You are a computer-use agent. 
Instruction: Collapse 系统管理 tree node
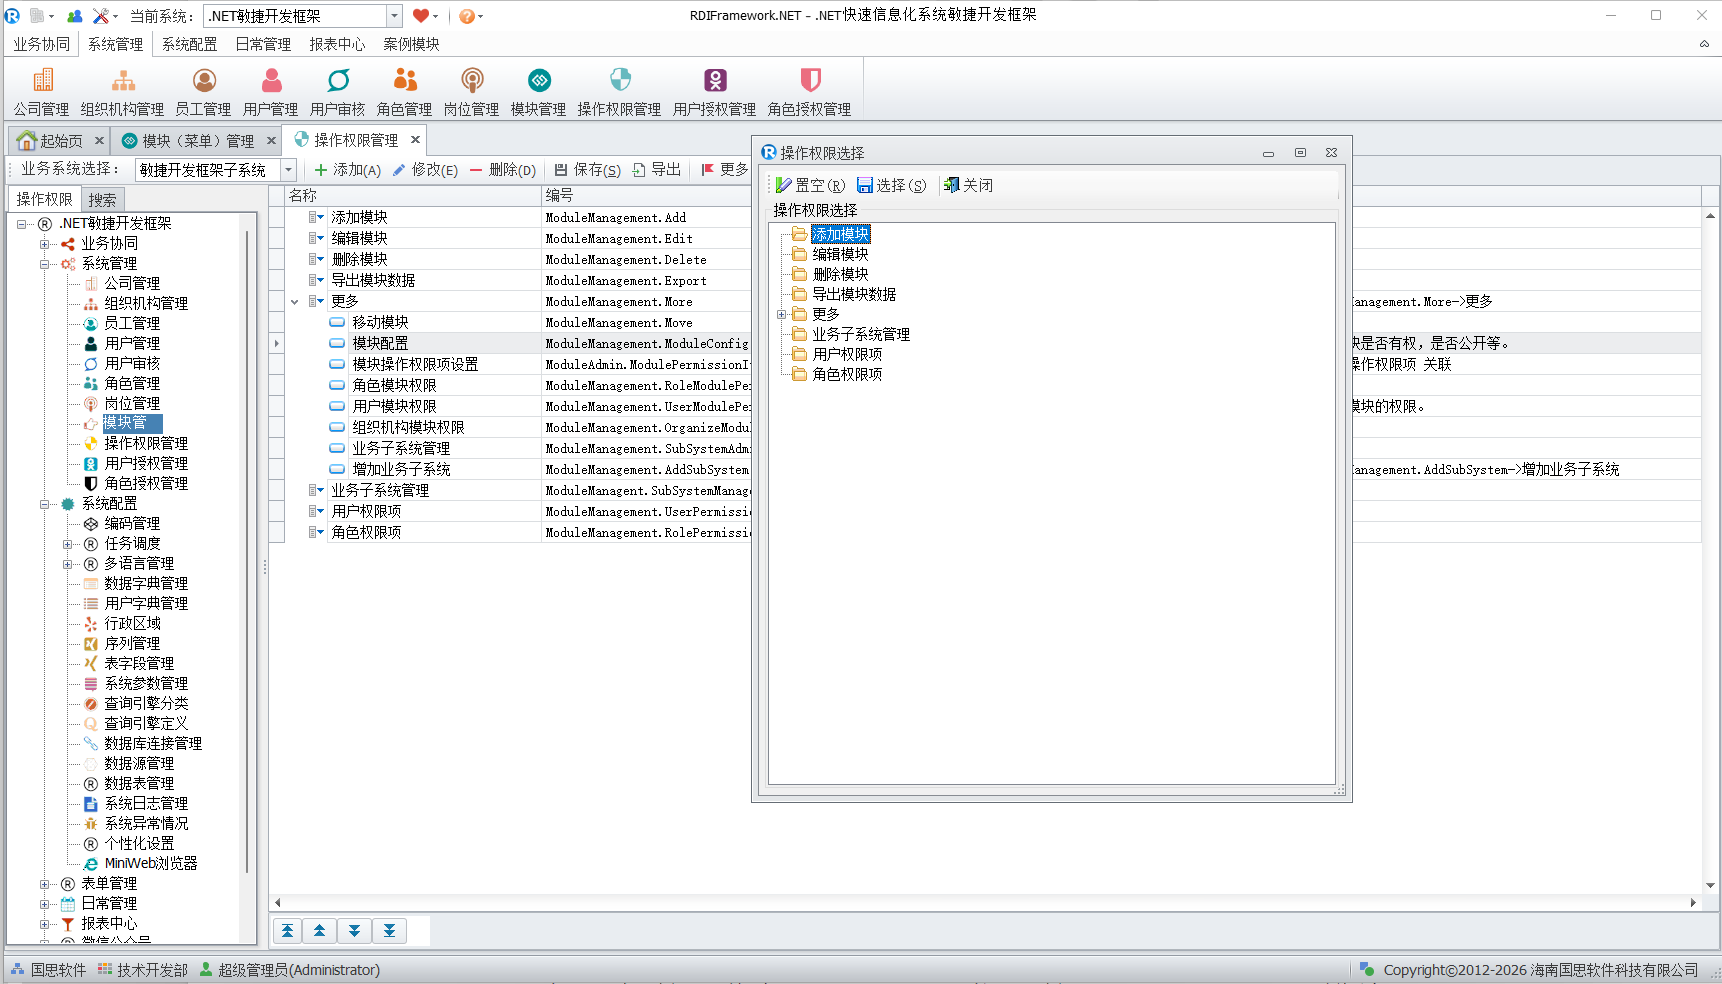click(x=45, y=264)
